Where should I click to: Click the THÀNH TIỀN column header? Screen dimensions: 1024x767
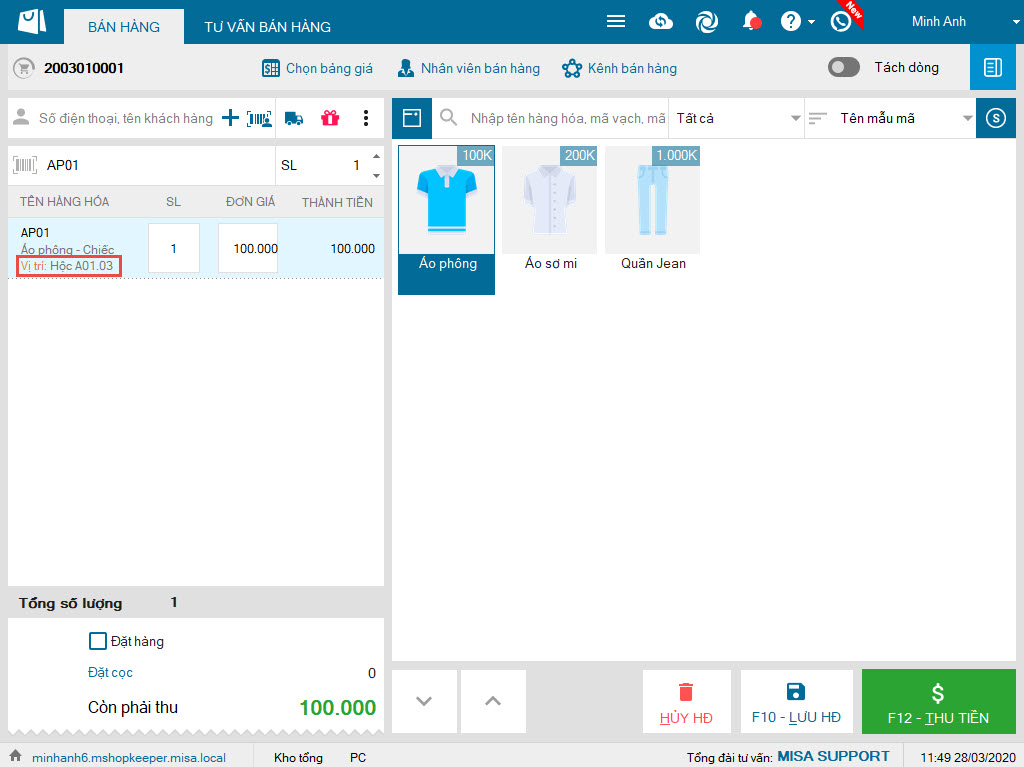pos(337,203)
